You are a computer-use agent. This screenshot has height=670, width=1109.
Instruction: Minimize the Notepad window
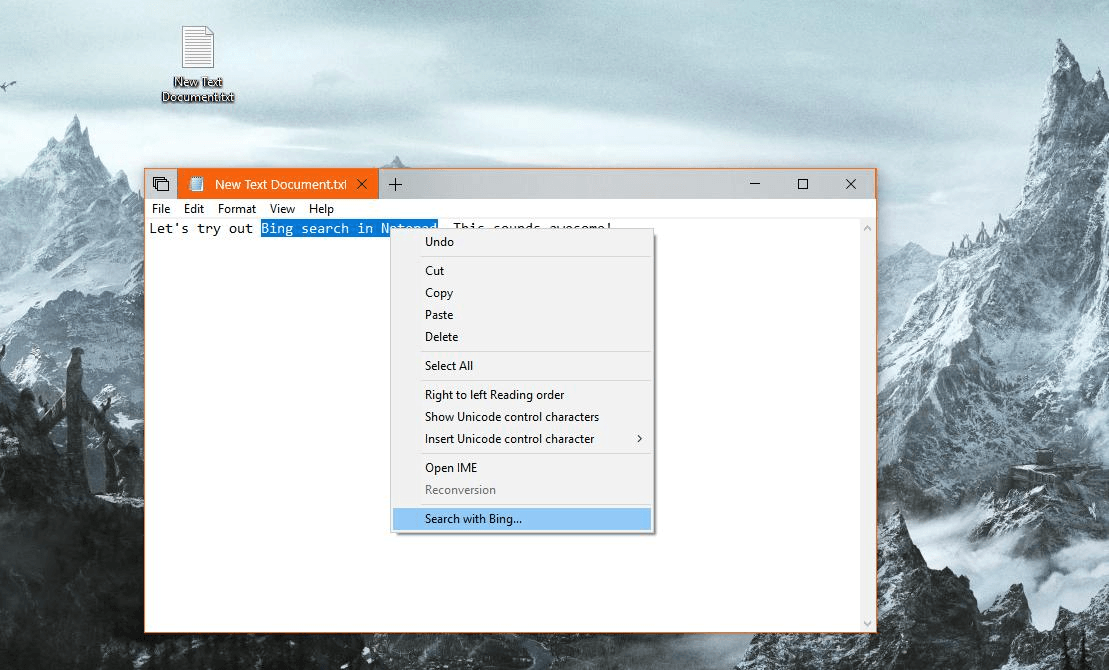coord(755,184)
